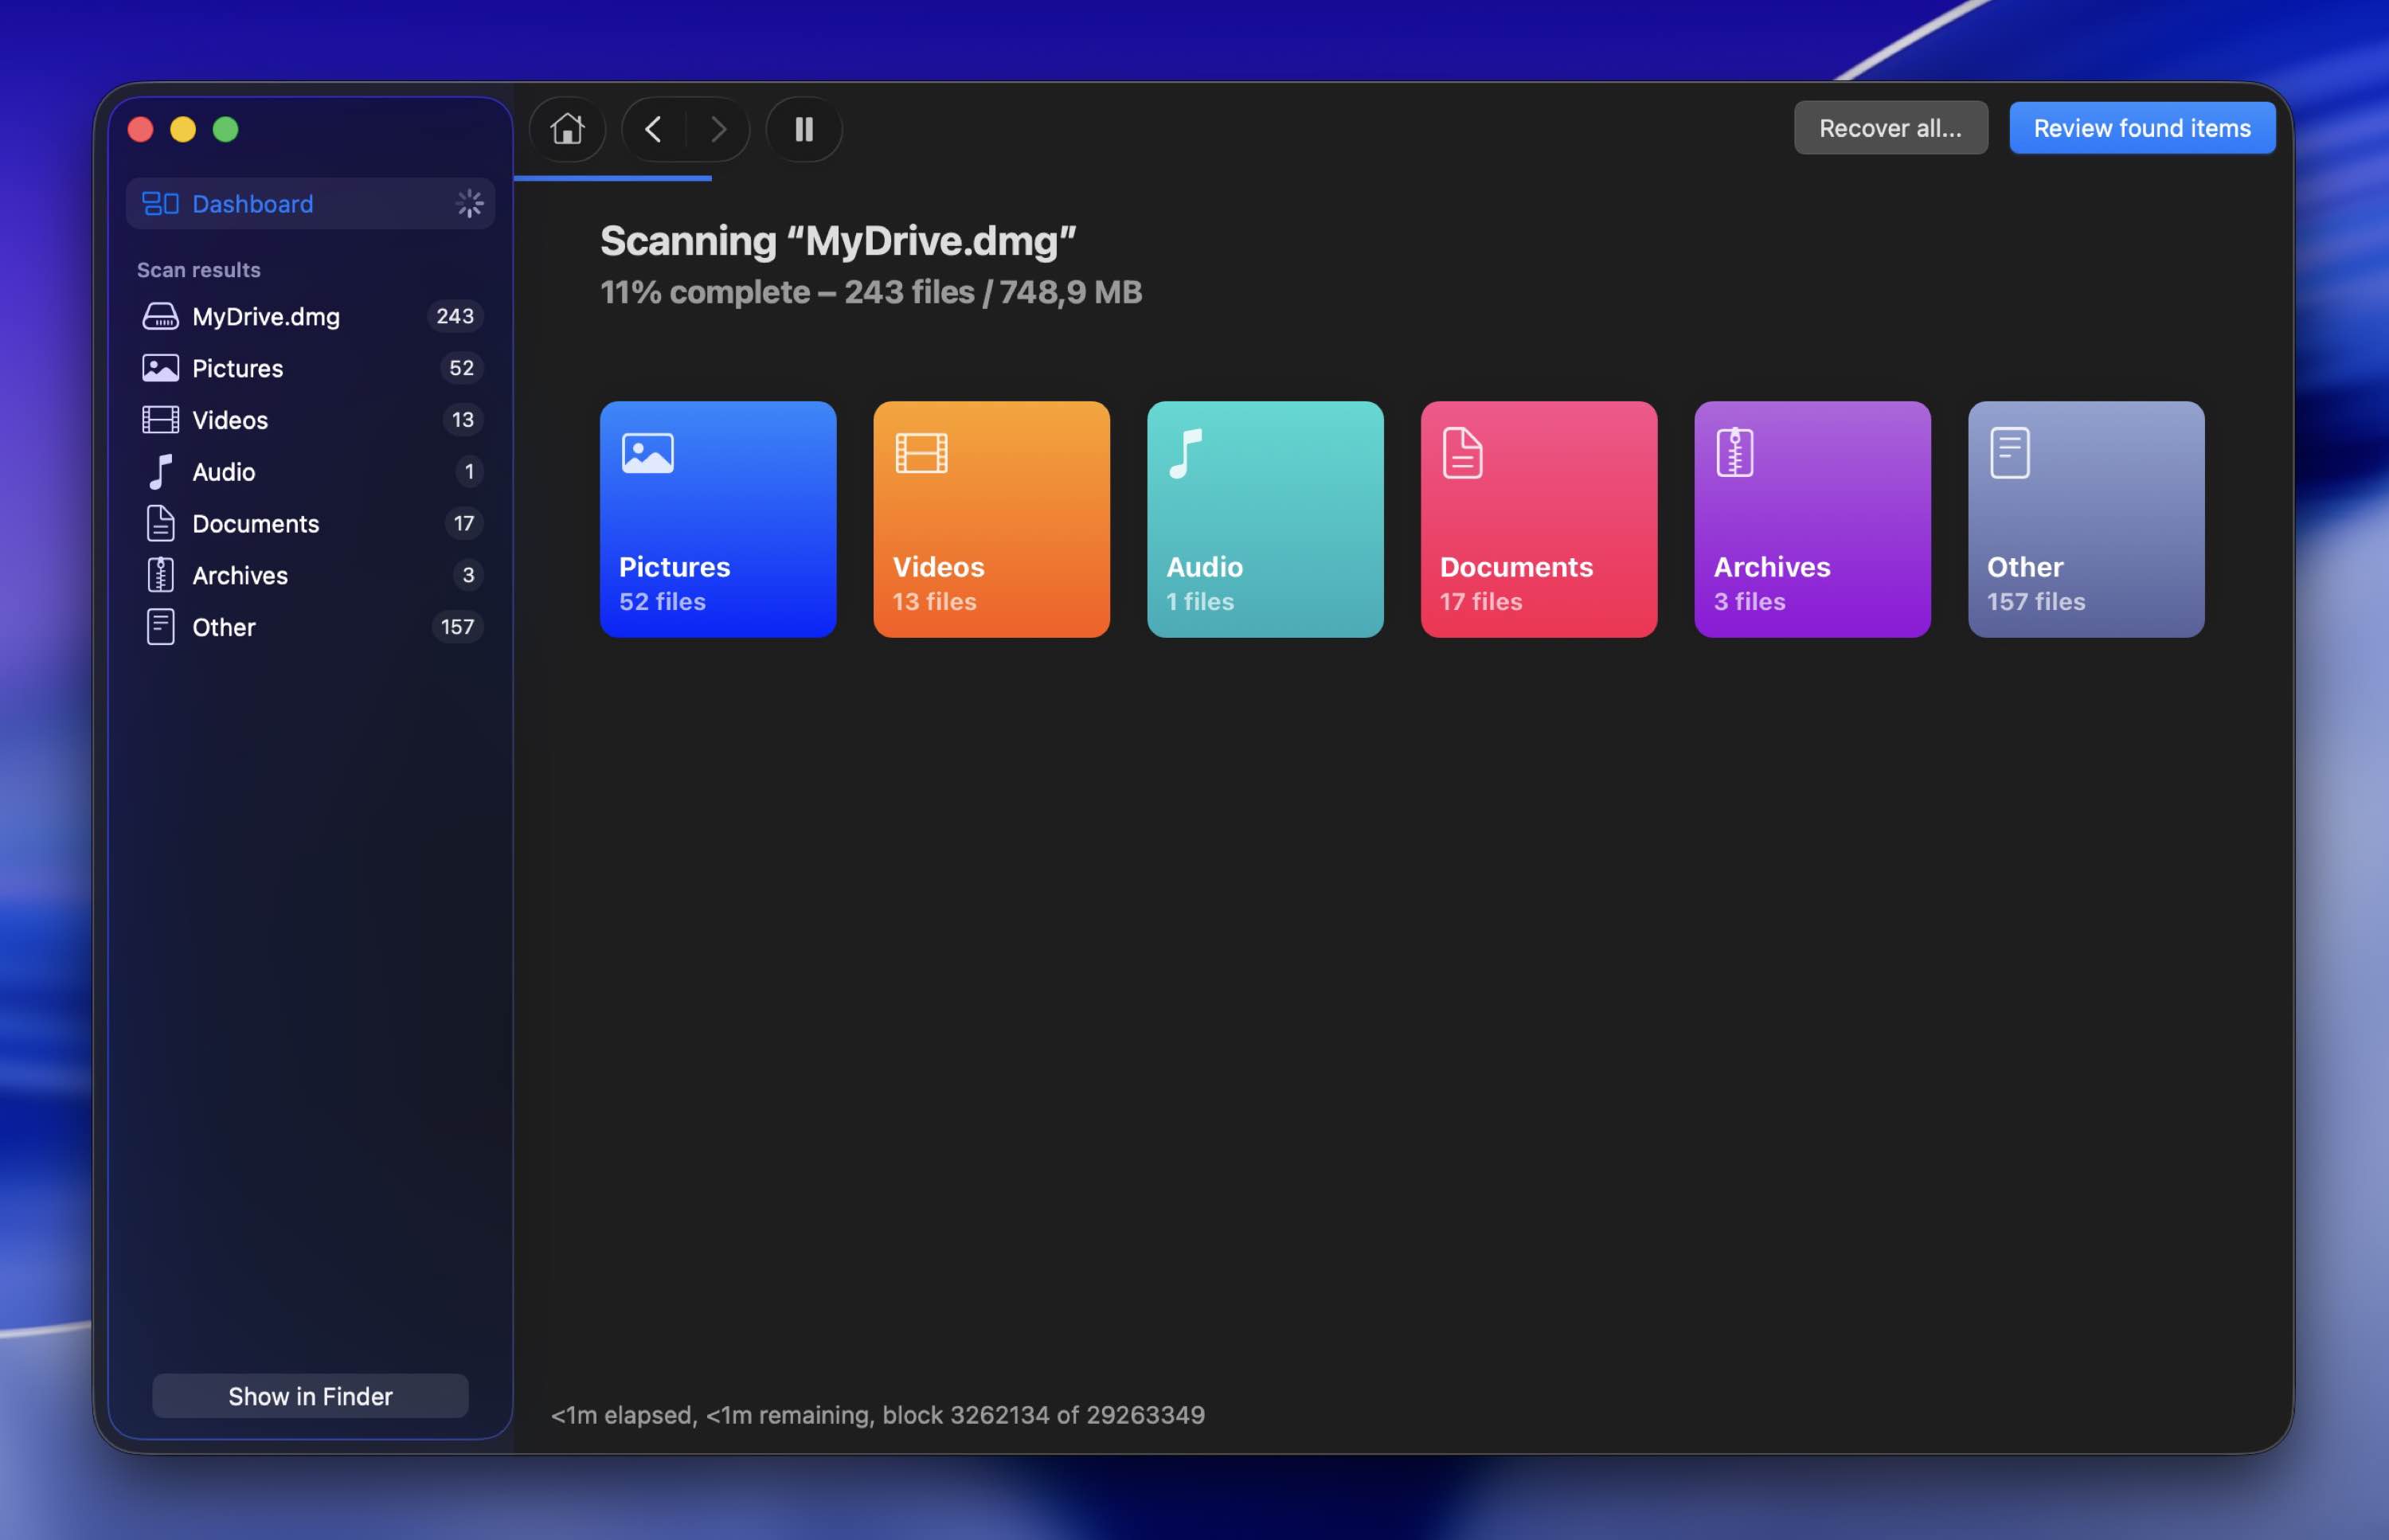
Task: Click the music note on Audio card
Action: point(1185,453)
